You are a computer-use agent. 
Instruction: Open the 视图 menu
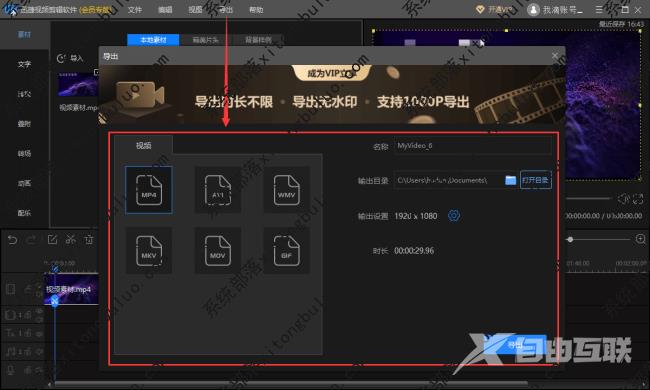[195, 10]
